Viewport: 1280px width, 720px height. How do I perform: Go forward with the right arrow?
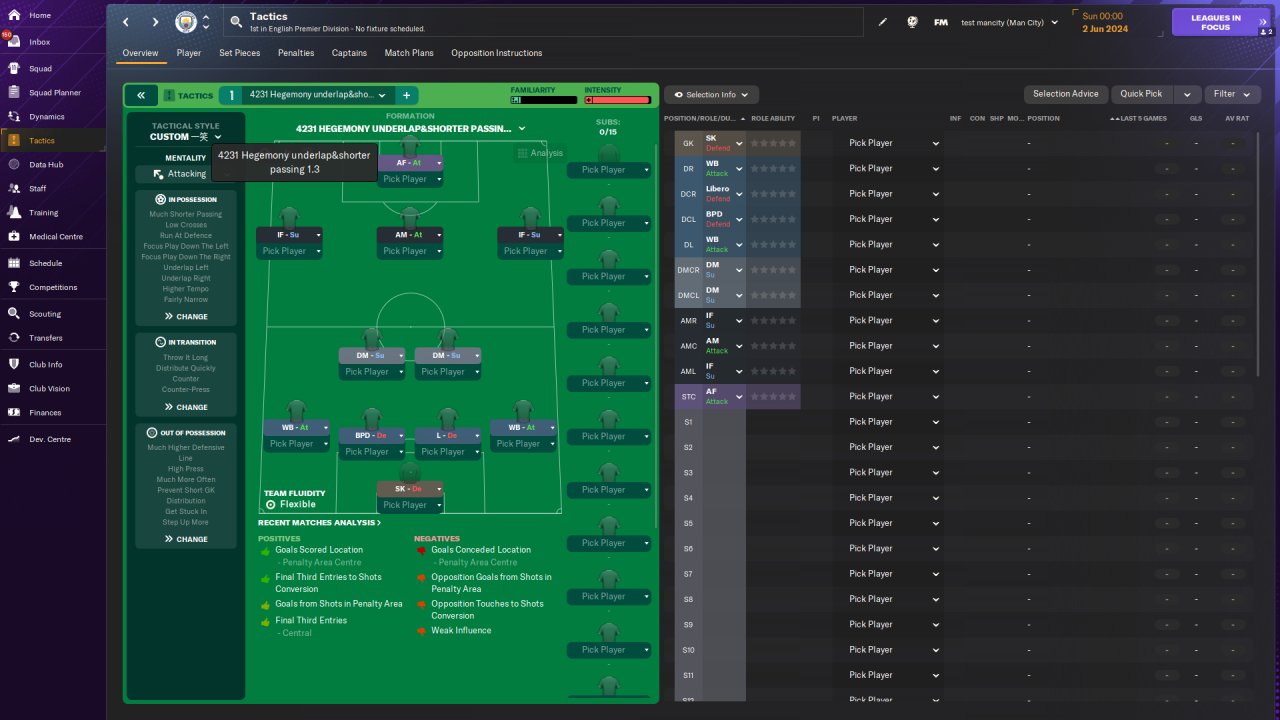(x=155, y=21)
